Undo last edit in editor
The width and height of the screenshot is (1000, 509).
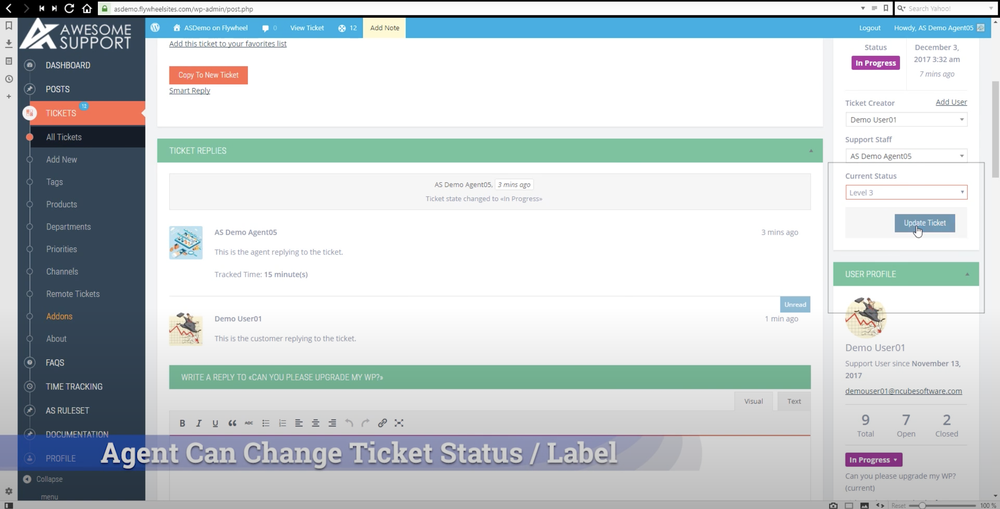[x=349, y=423]
